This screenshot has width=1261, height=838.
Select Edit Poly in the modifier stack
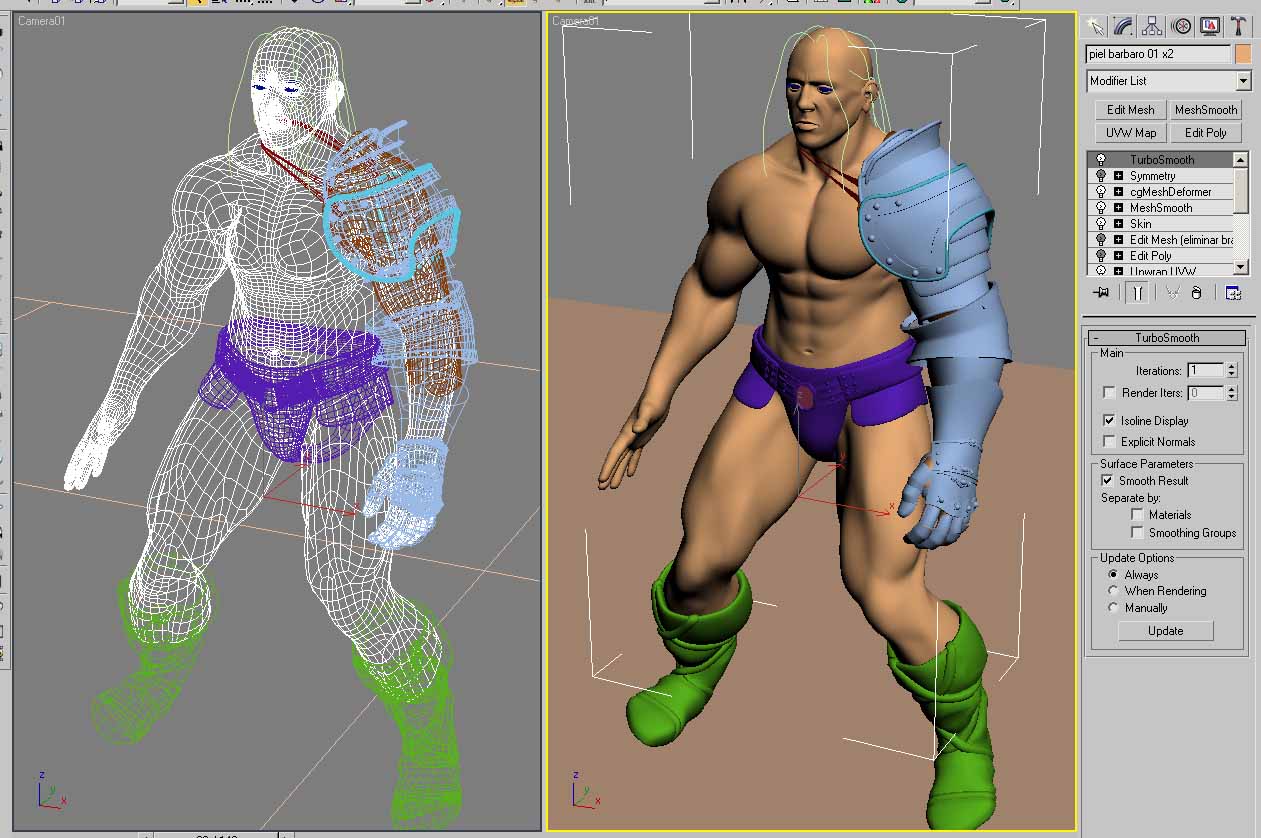click(1150, 256)
